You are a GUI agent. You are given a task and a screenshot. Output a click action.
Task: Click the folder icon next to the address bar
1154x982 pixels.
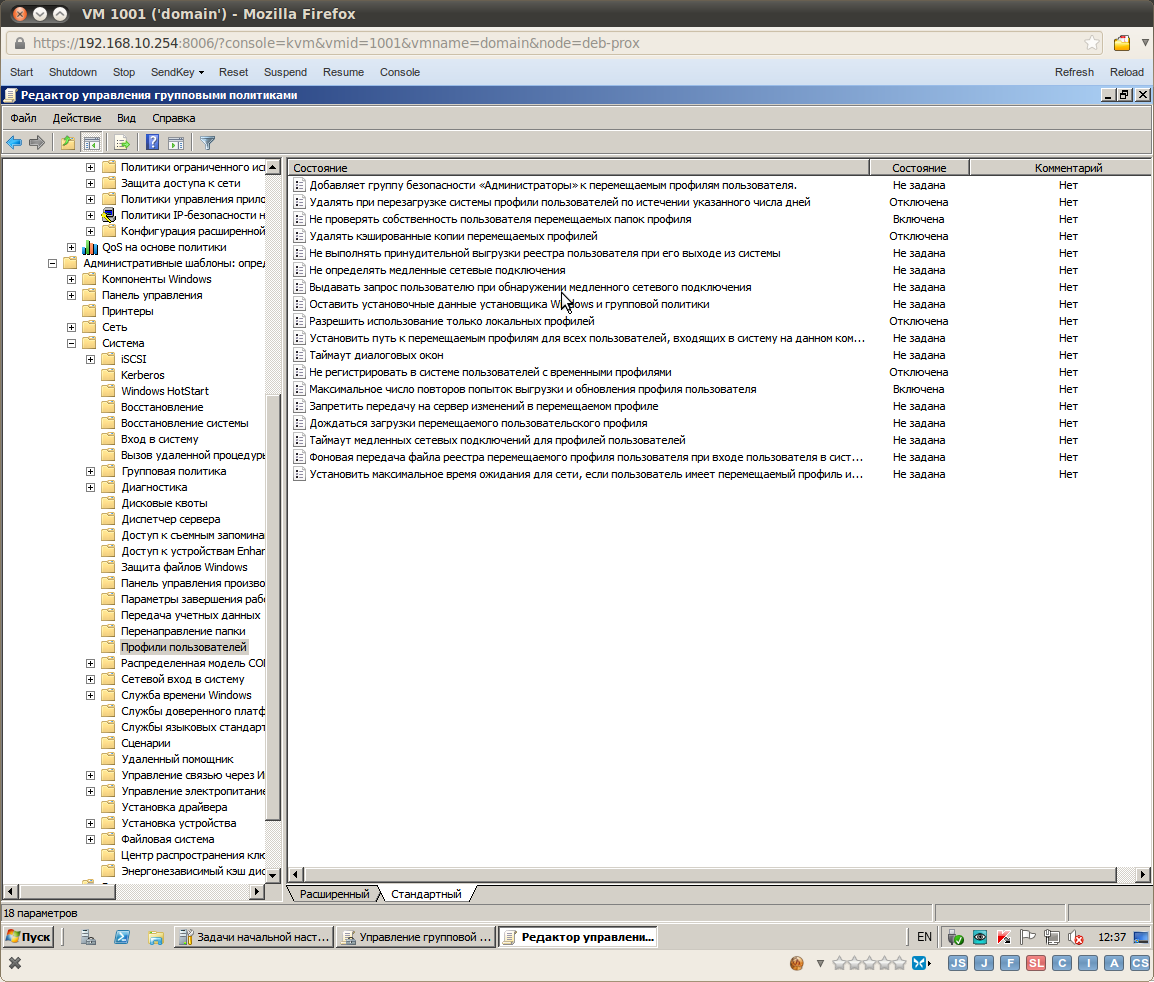coord(1122,43)
